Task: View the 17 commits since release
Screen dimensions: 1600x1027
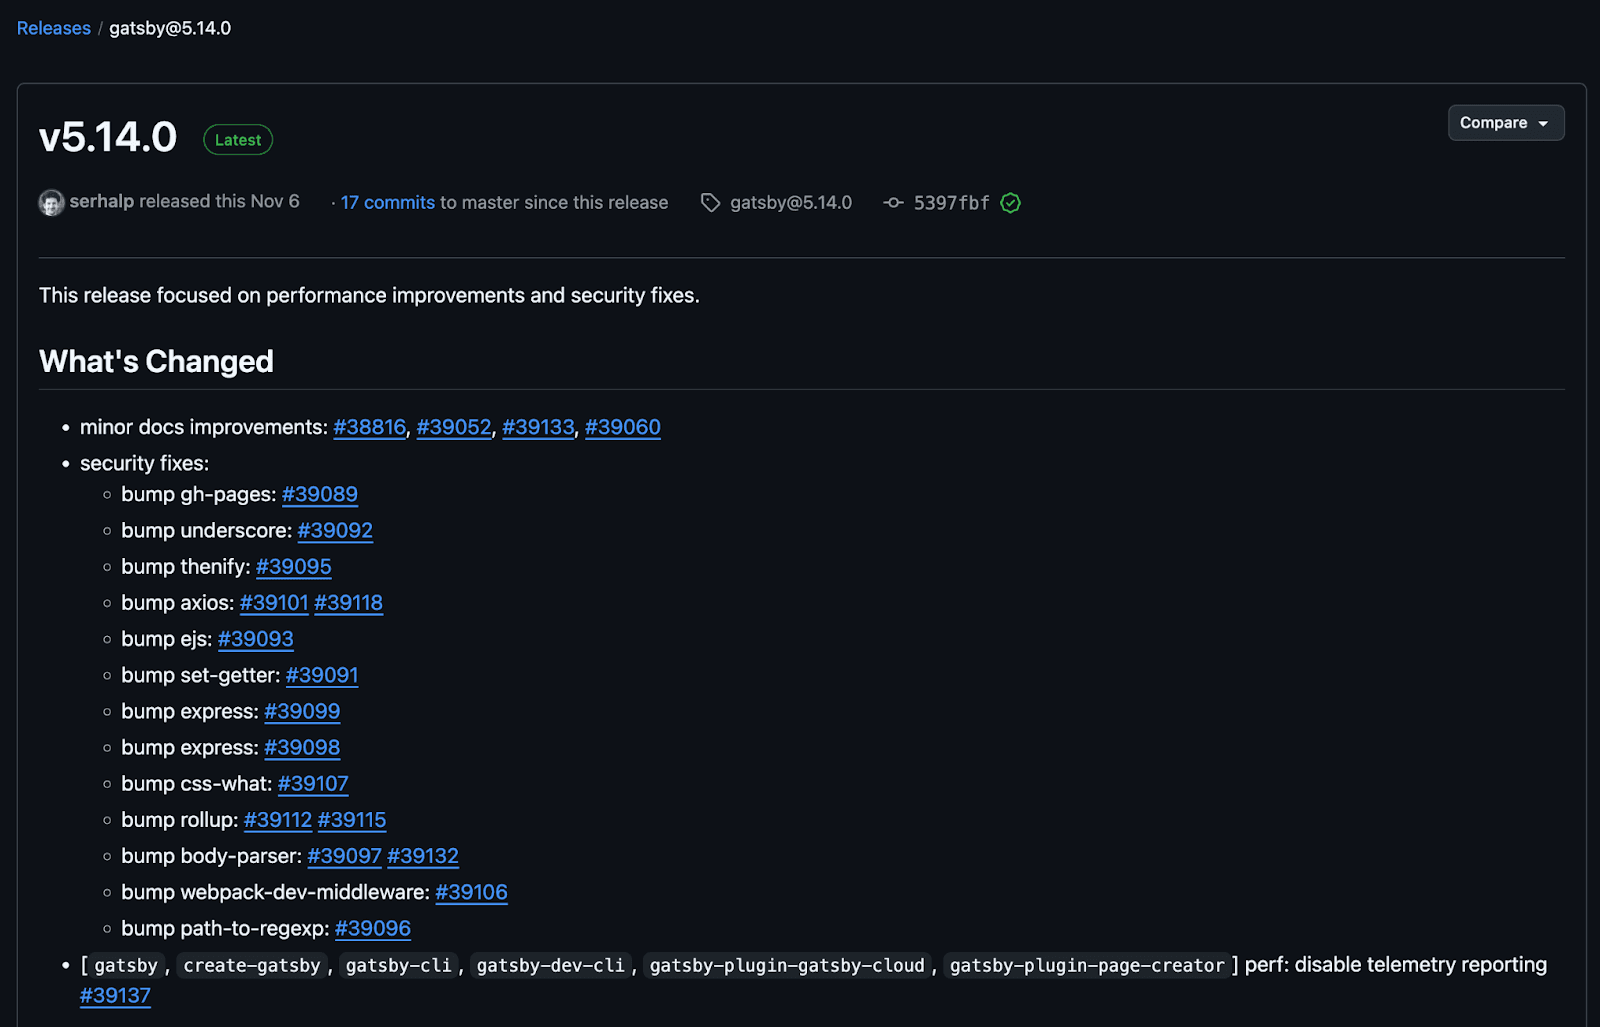Action: click(388, 202)
